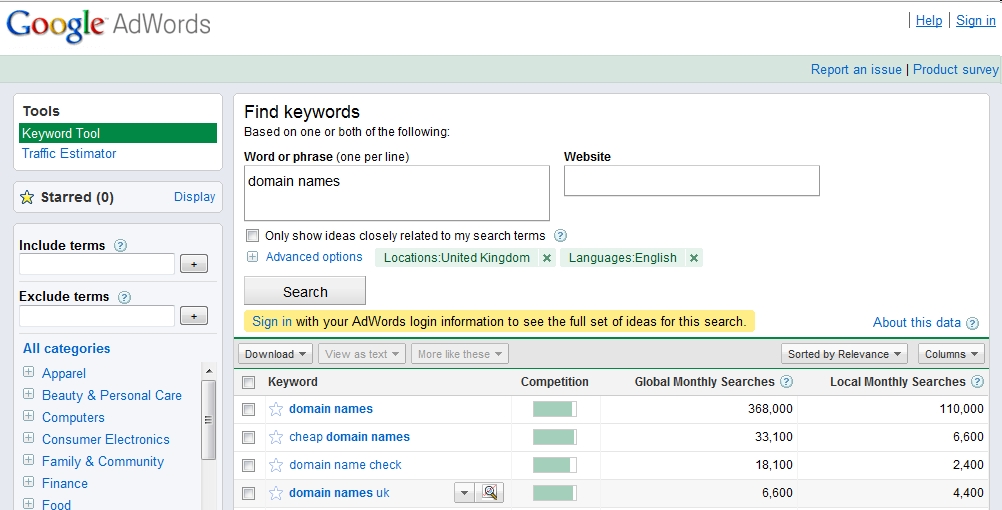Select the 'domain names' row checkbox
Viewport: 1002px width, 510px height.
pyautogui.click(x=249, y=409)
